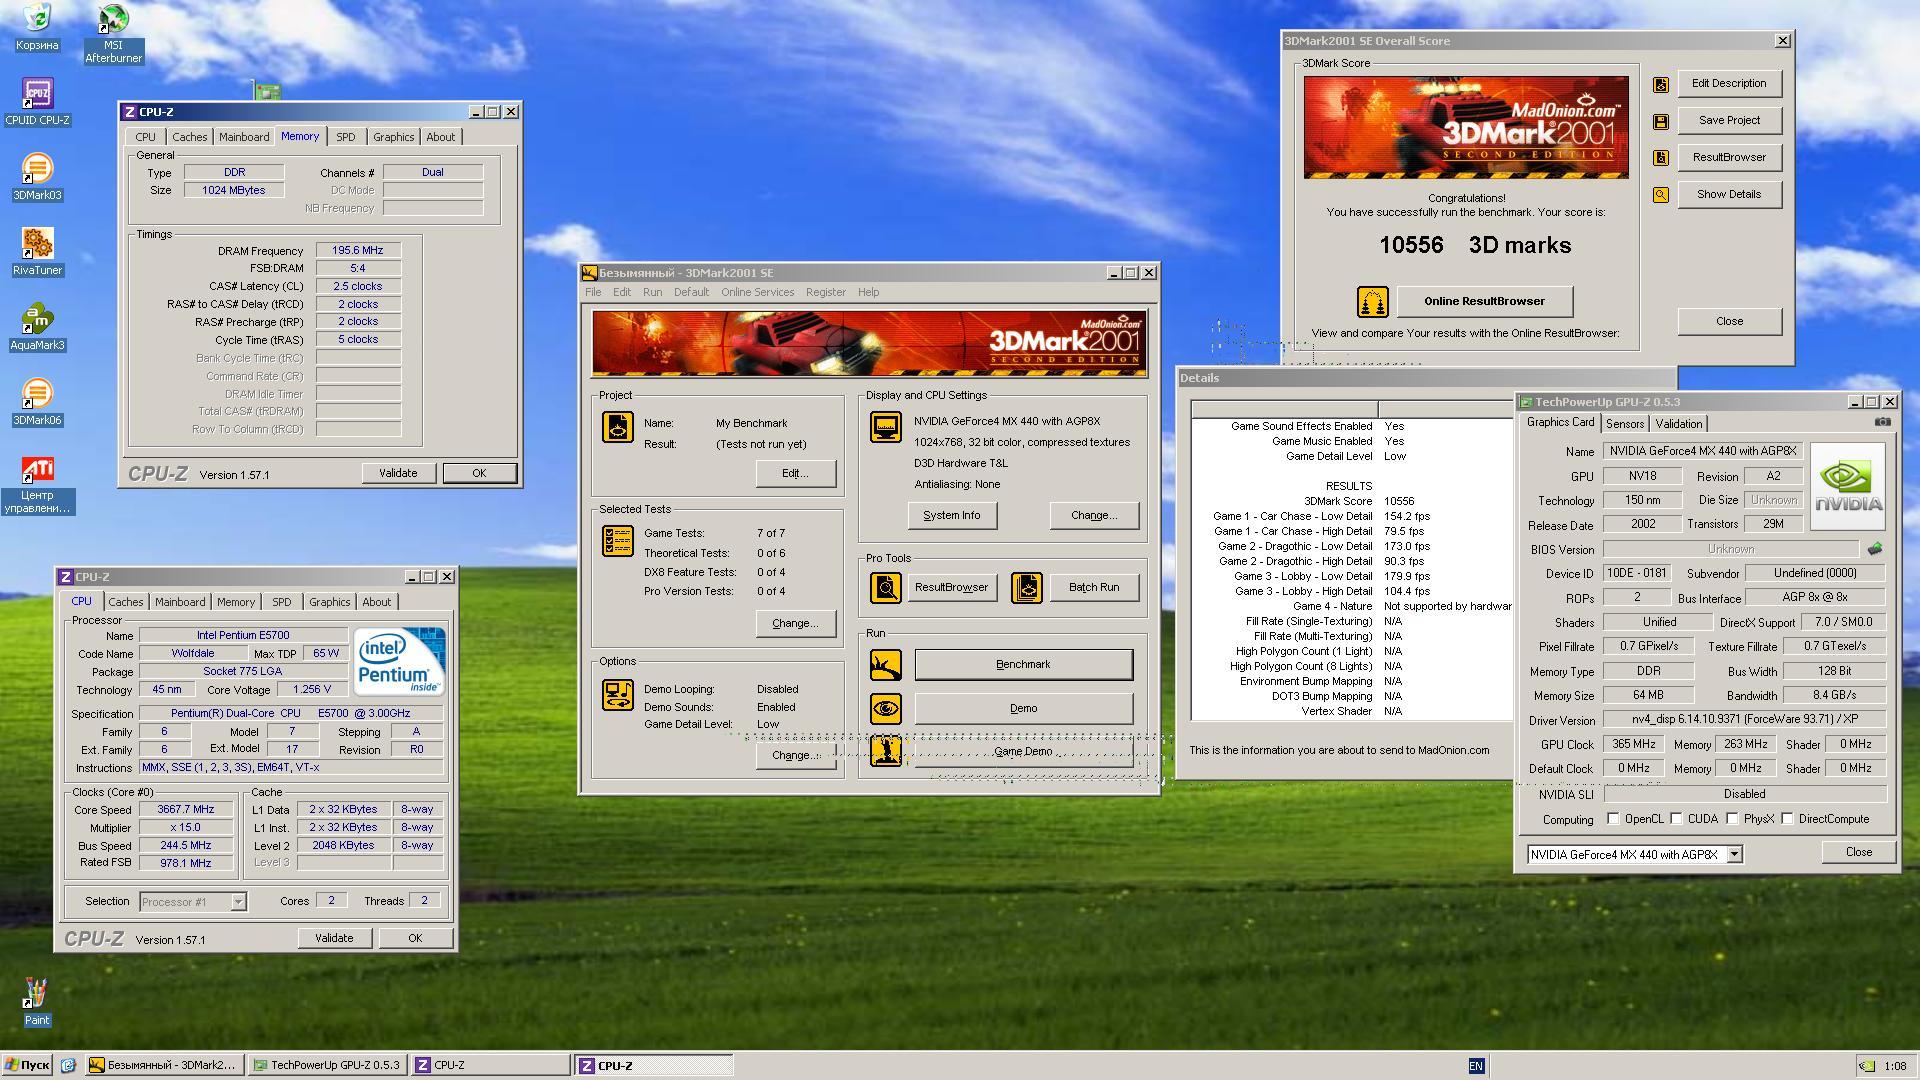Image resolution: width=1920 pixels, height=1080 pixels.
Task: Click the GPU-Z BIOS save icon
Action: pos(1875,549)
